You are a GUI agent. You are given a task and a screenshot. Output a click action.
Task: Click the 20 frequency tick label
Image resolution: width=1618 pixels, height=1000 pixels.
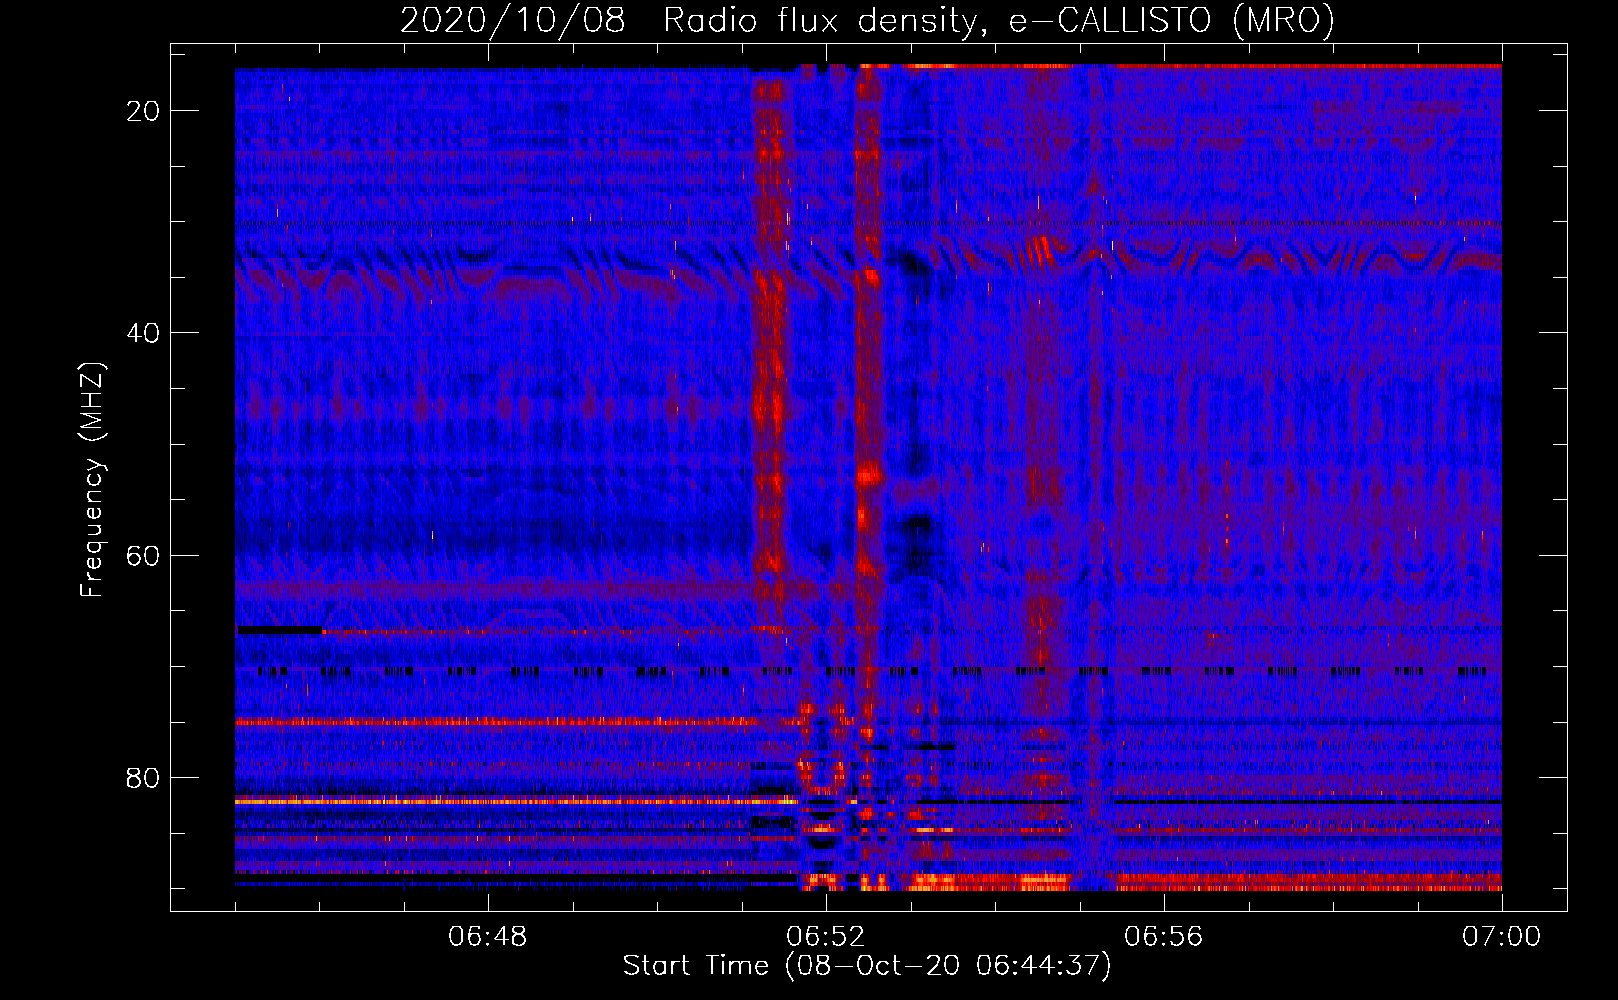144,111
